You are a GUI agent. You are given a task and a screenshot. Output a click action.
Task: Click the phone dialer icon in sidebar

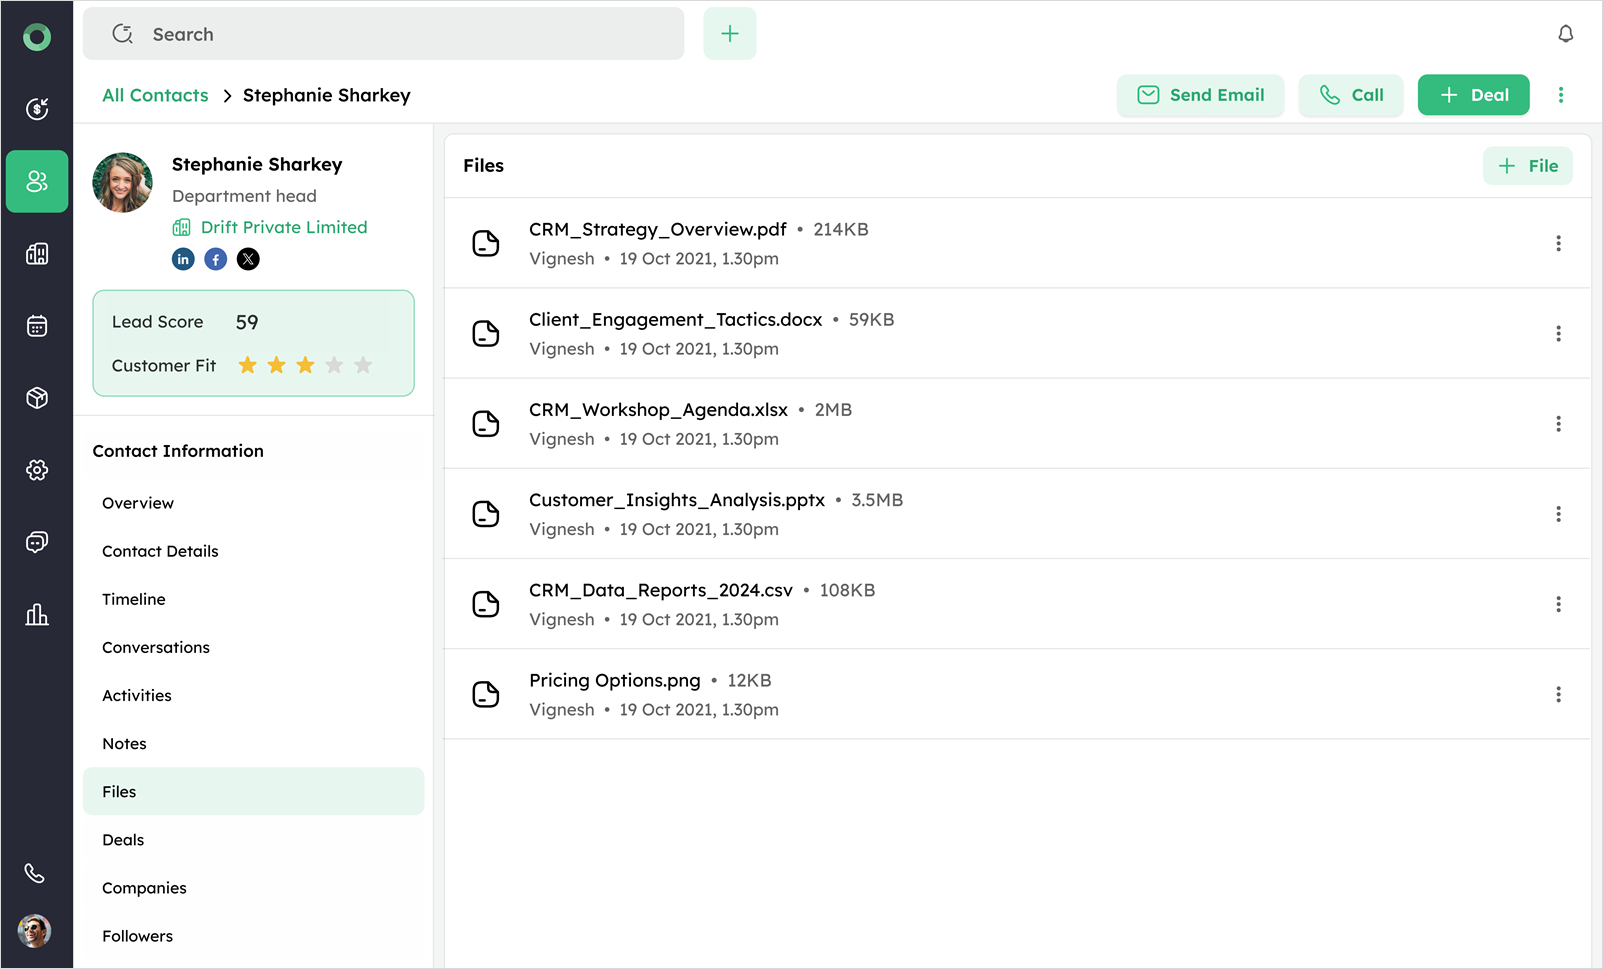[35, 873]
